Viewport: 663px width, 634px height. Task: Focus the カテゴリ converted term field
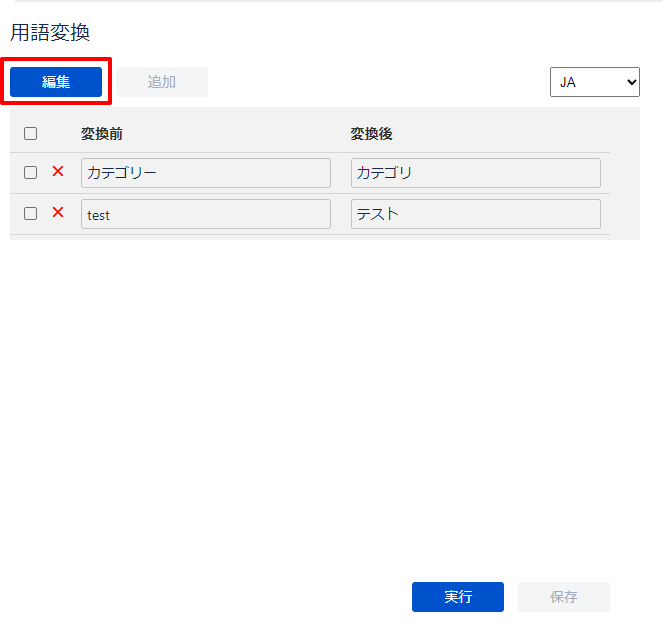(x=475, y=173)
